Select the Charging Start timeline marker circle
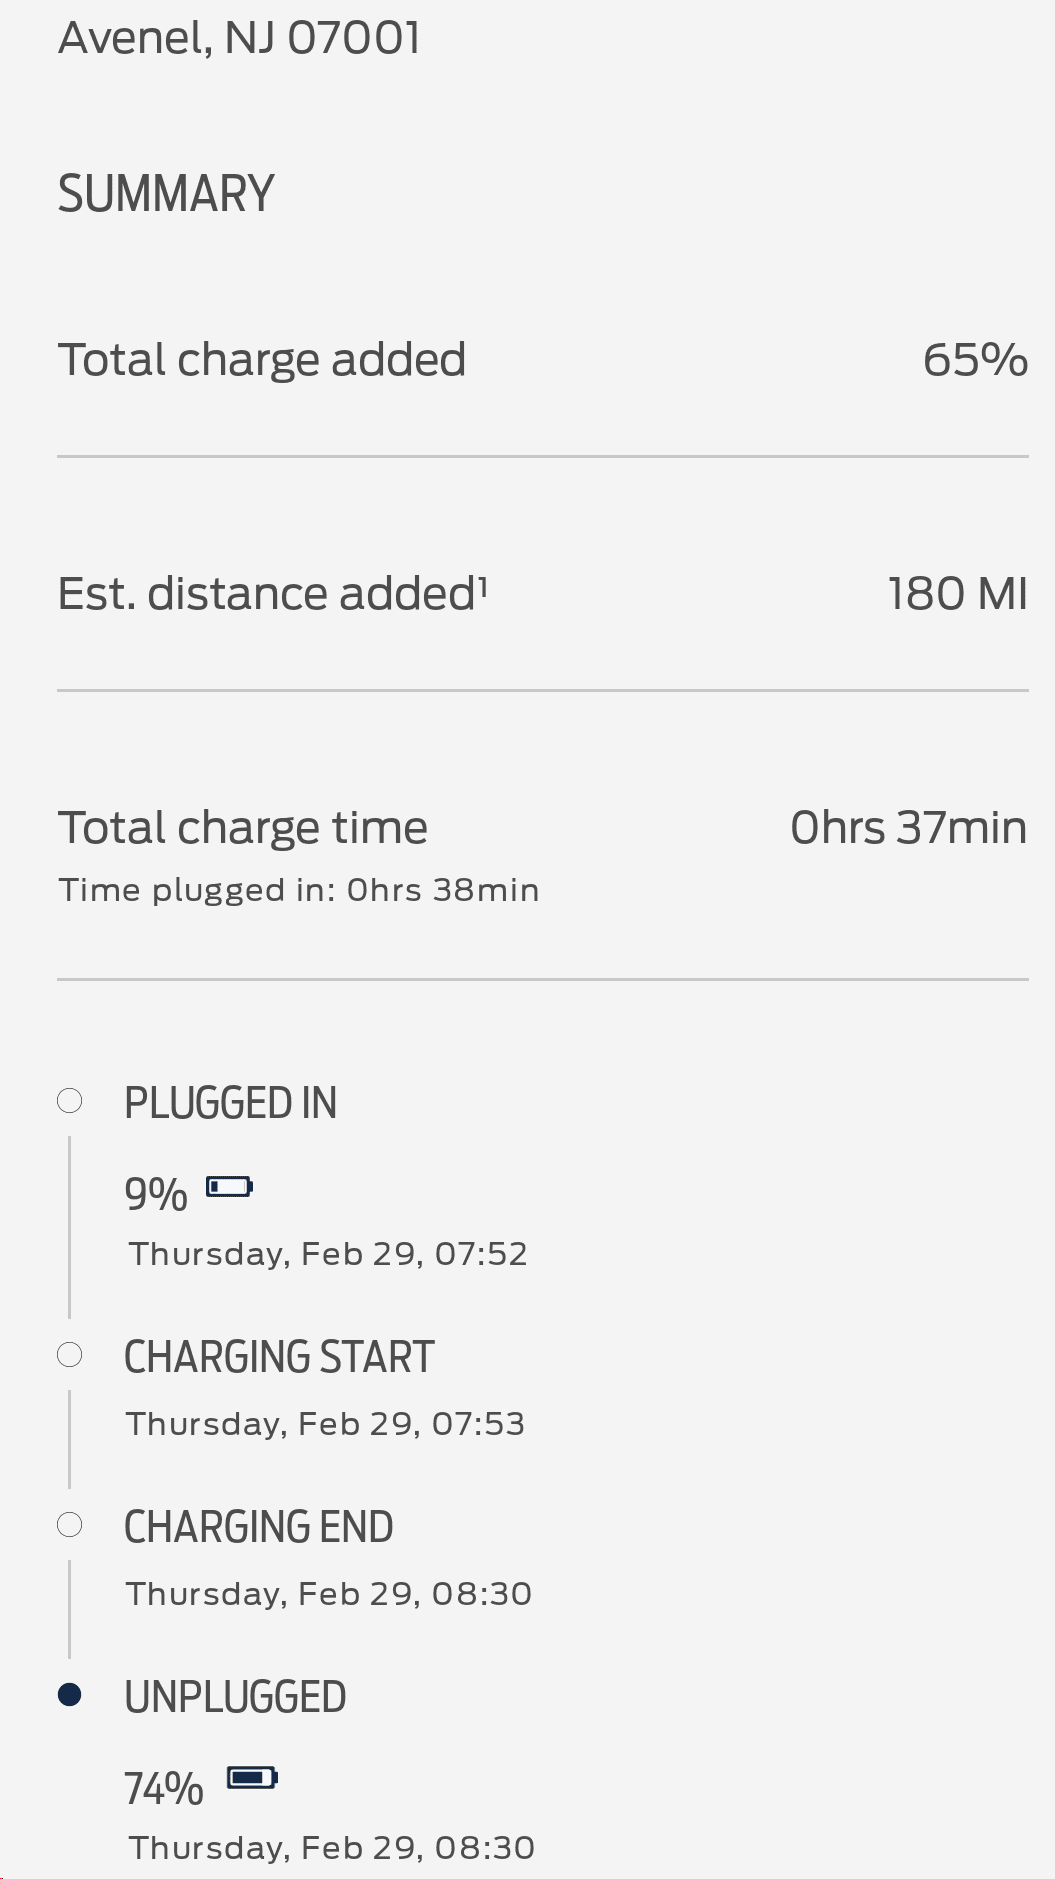The image size is (1055, 1879). click(x=70, y=1355)
